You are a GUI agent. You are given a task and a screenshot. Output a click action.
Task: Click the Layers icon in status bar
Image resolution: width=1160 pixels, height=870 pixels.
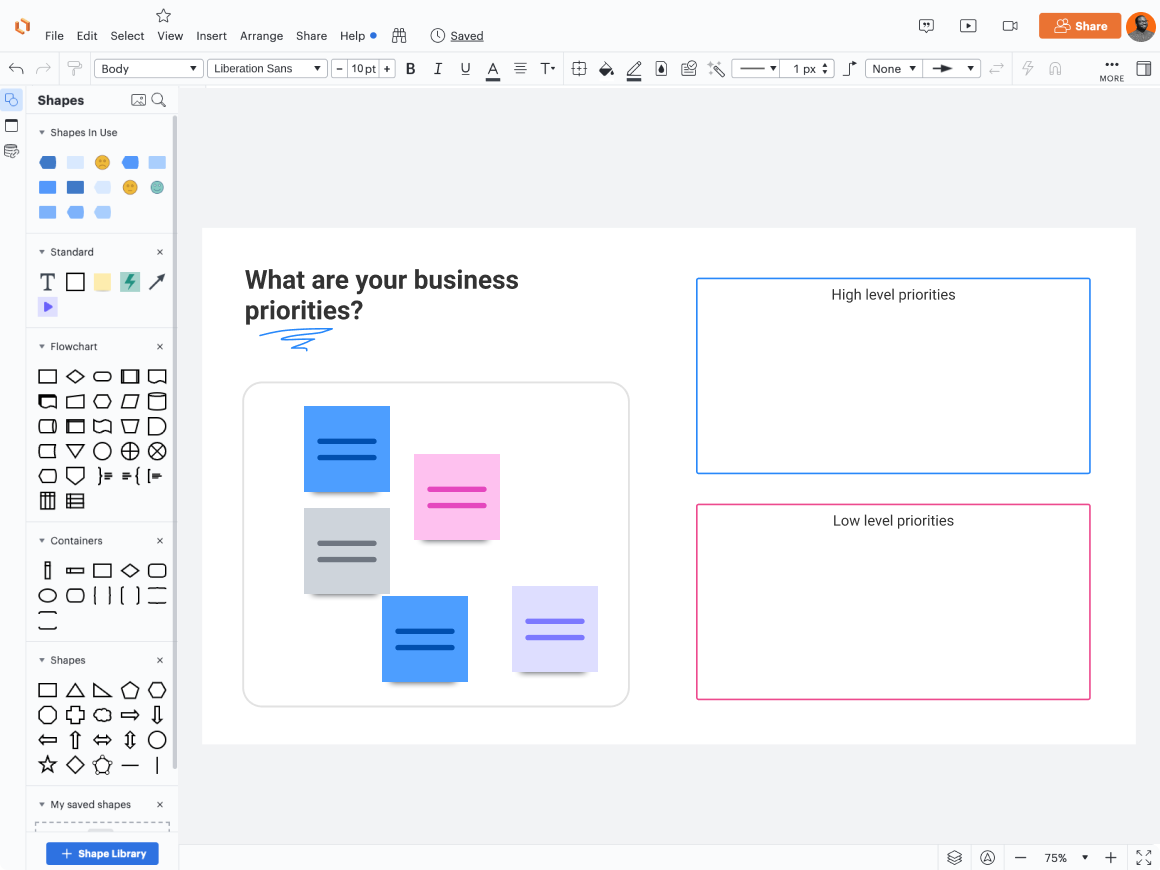[955, 858]
